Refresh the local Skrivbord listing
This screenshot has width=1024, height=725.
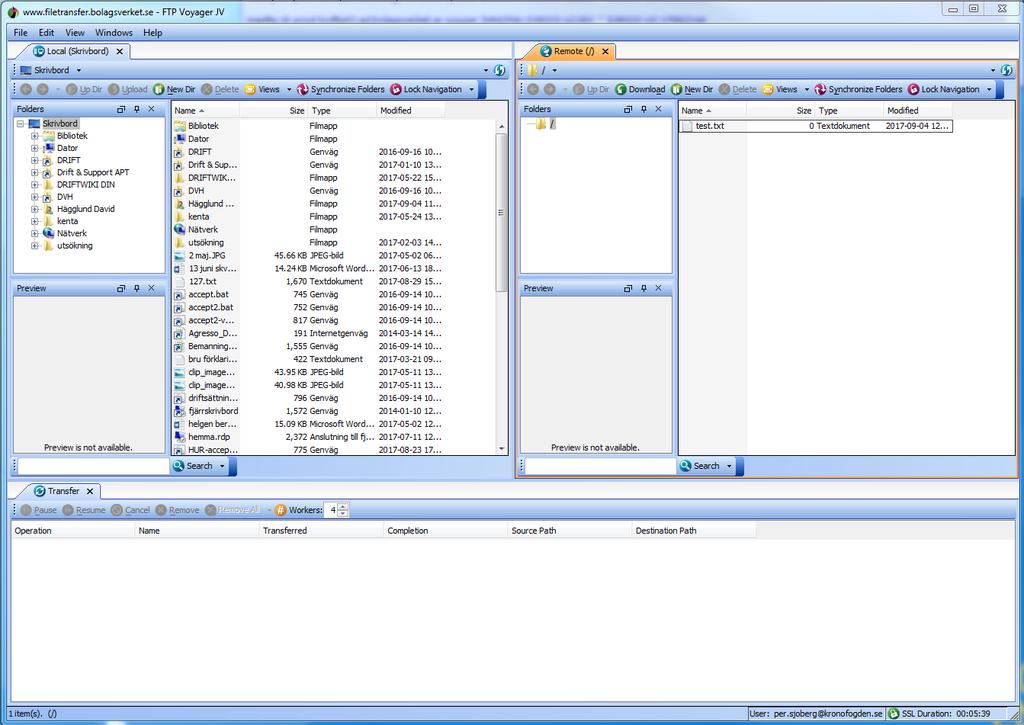(500, 70)
